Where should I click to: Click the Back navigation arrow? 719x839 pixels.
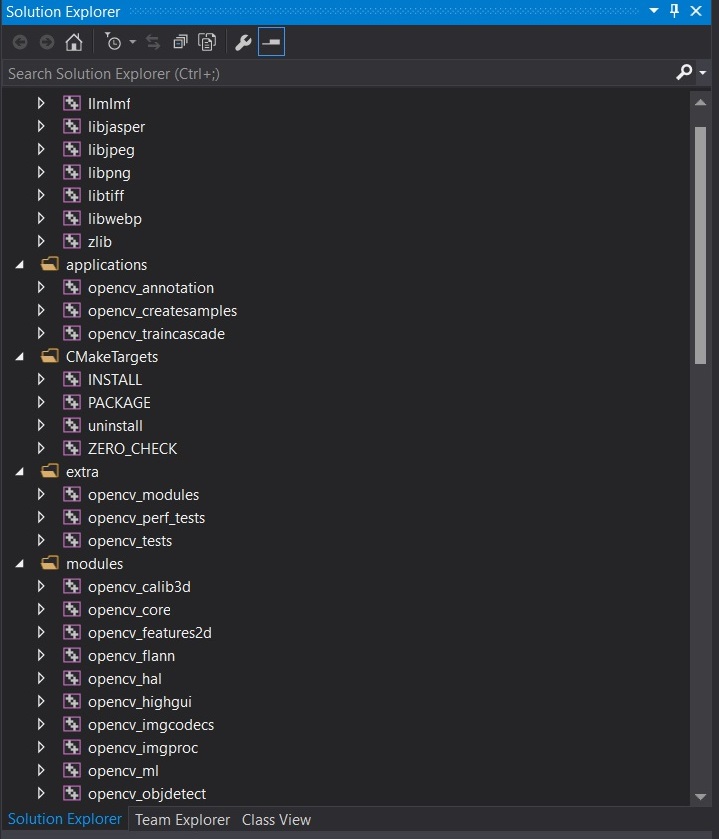click(20, 42)
